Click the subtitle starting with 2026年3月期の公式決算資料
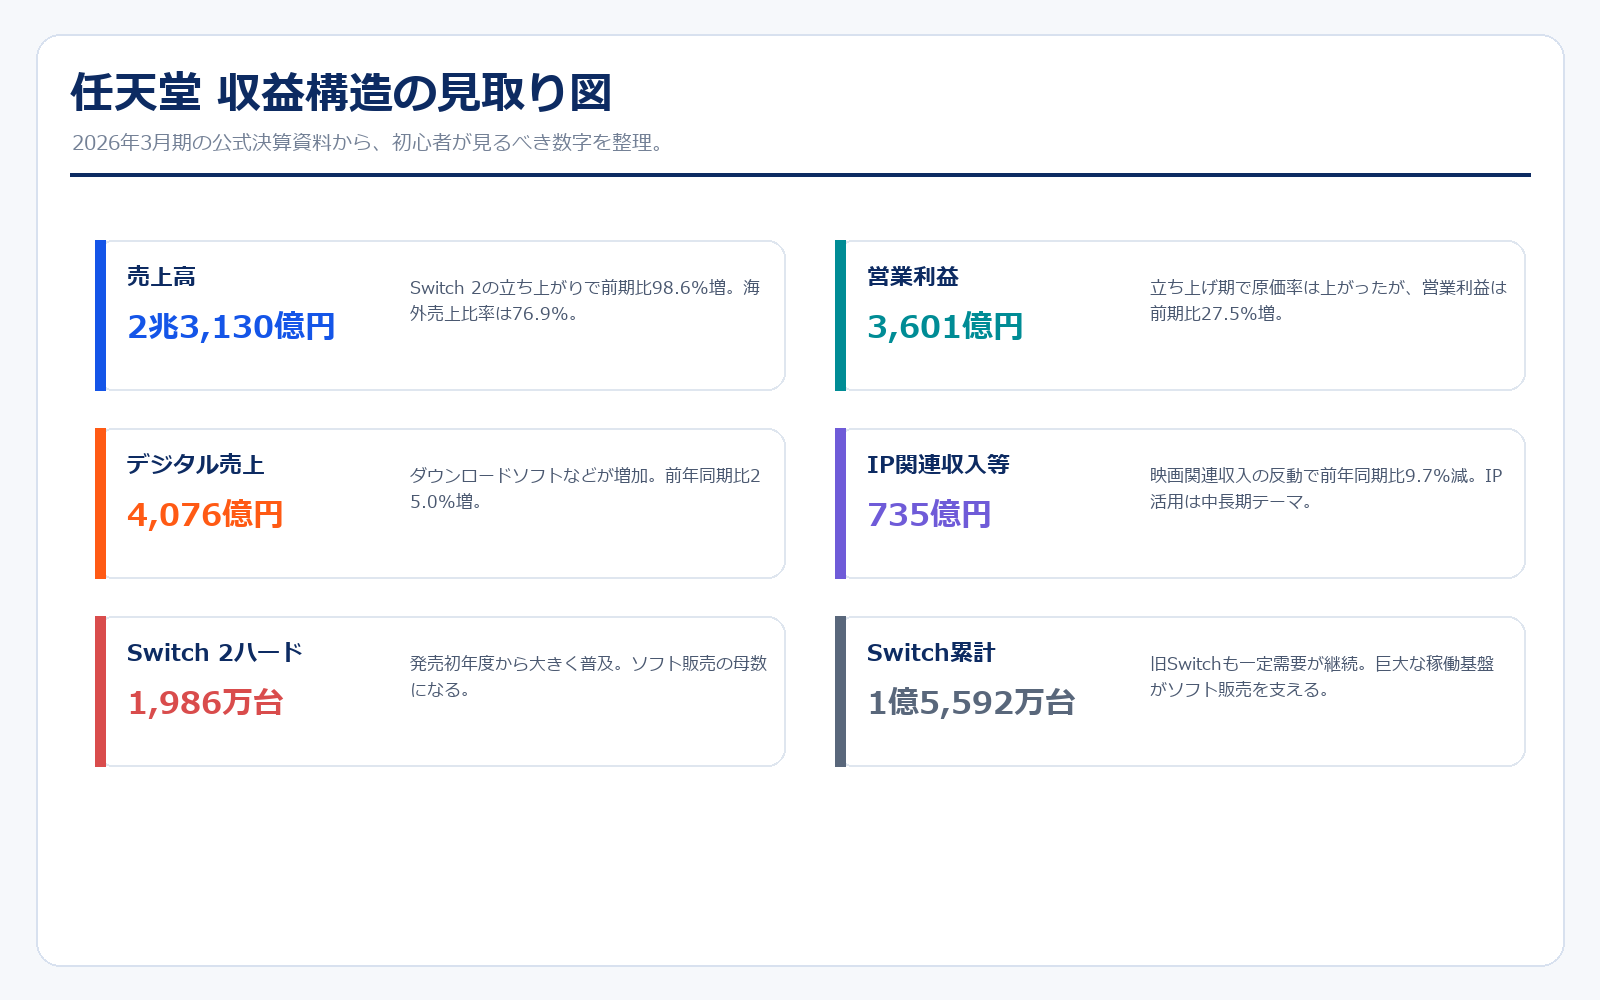 pos(368,142)
